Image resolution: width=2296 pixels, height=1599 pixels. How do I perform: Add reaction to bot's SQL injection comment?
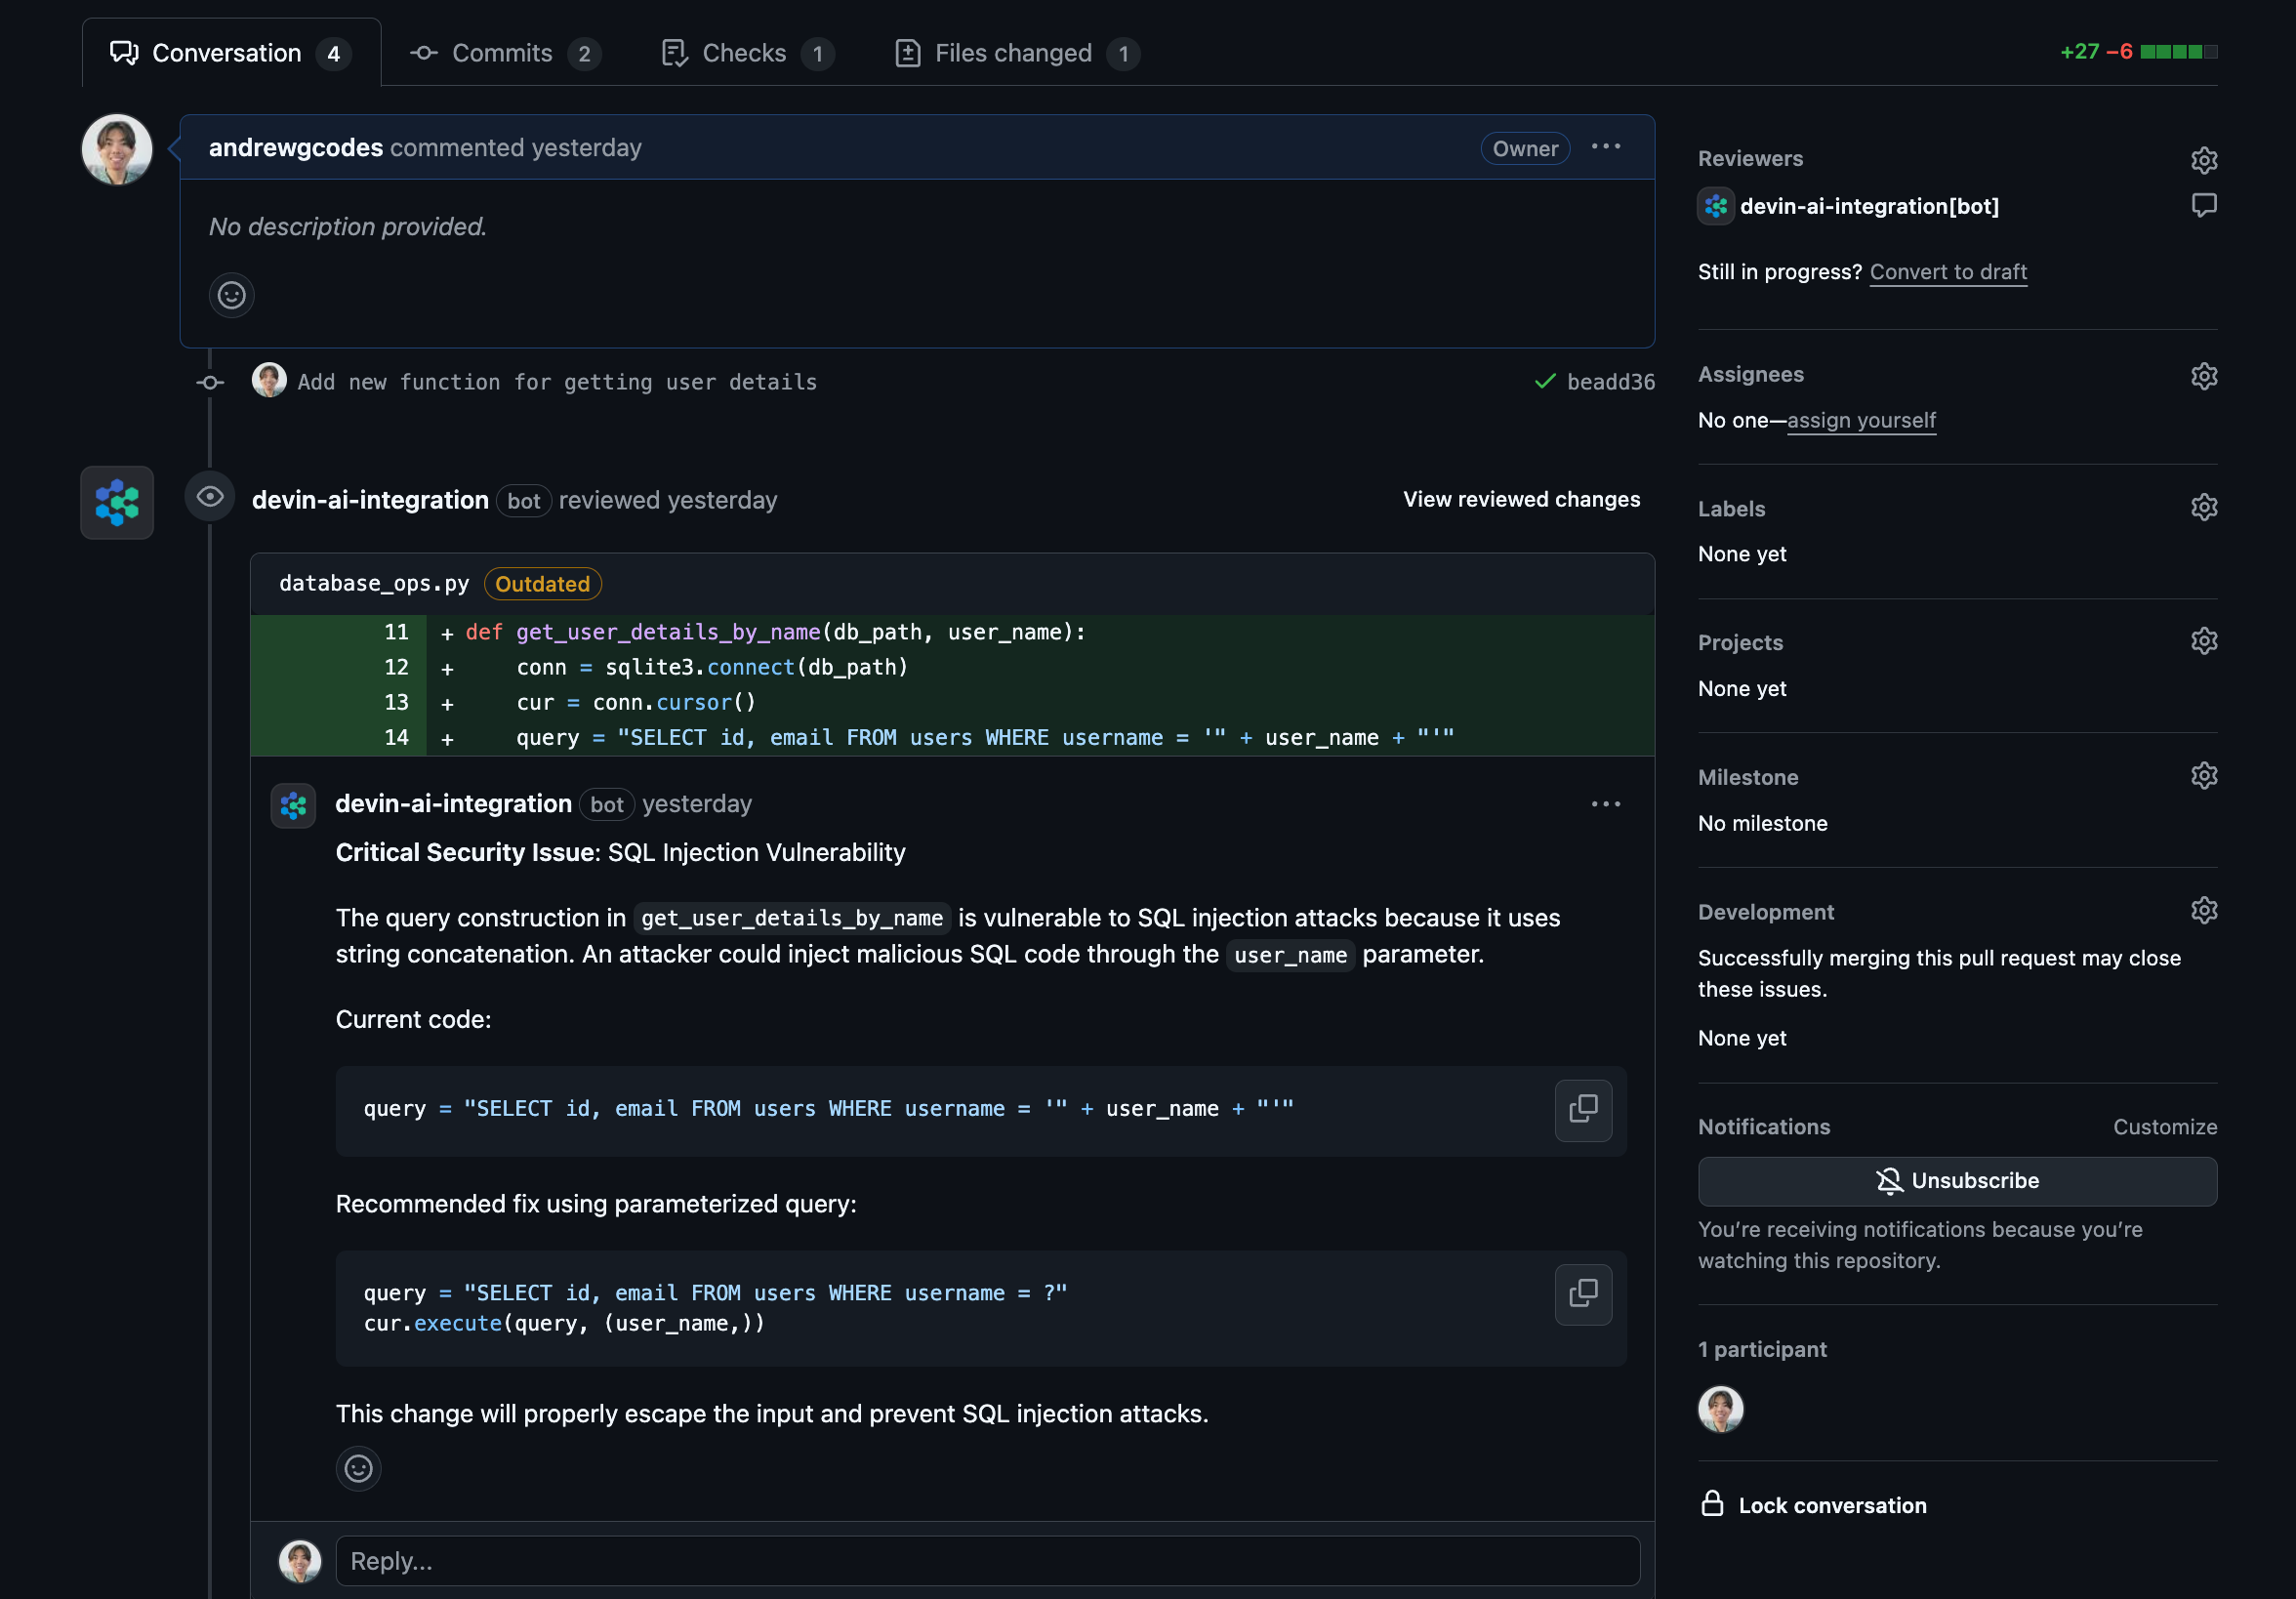pyautogui.click(x=358, y=1468)
